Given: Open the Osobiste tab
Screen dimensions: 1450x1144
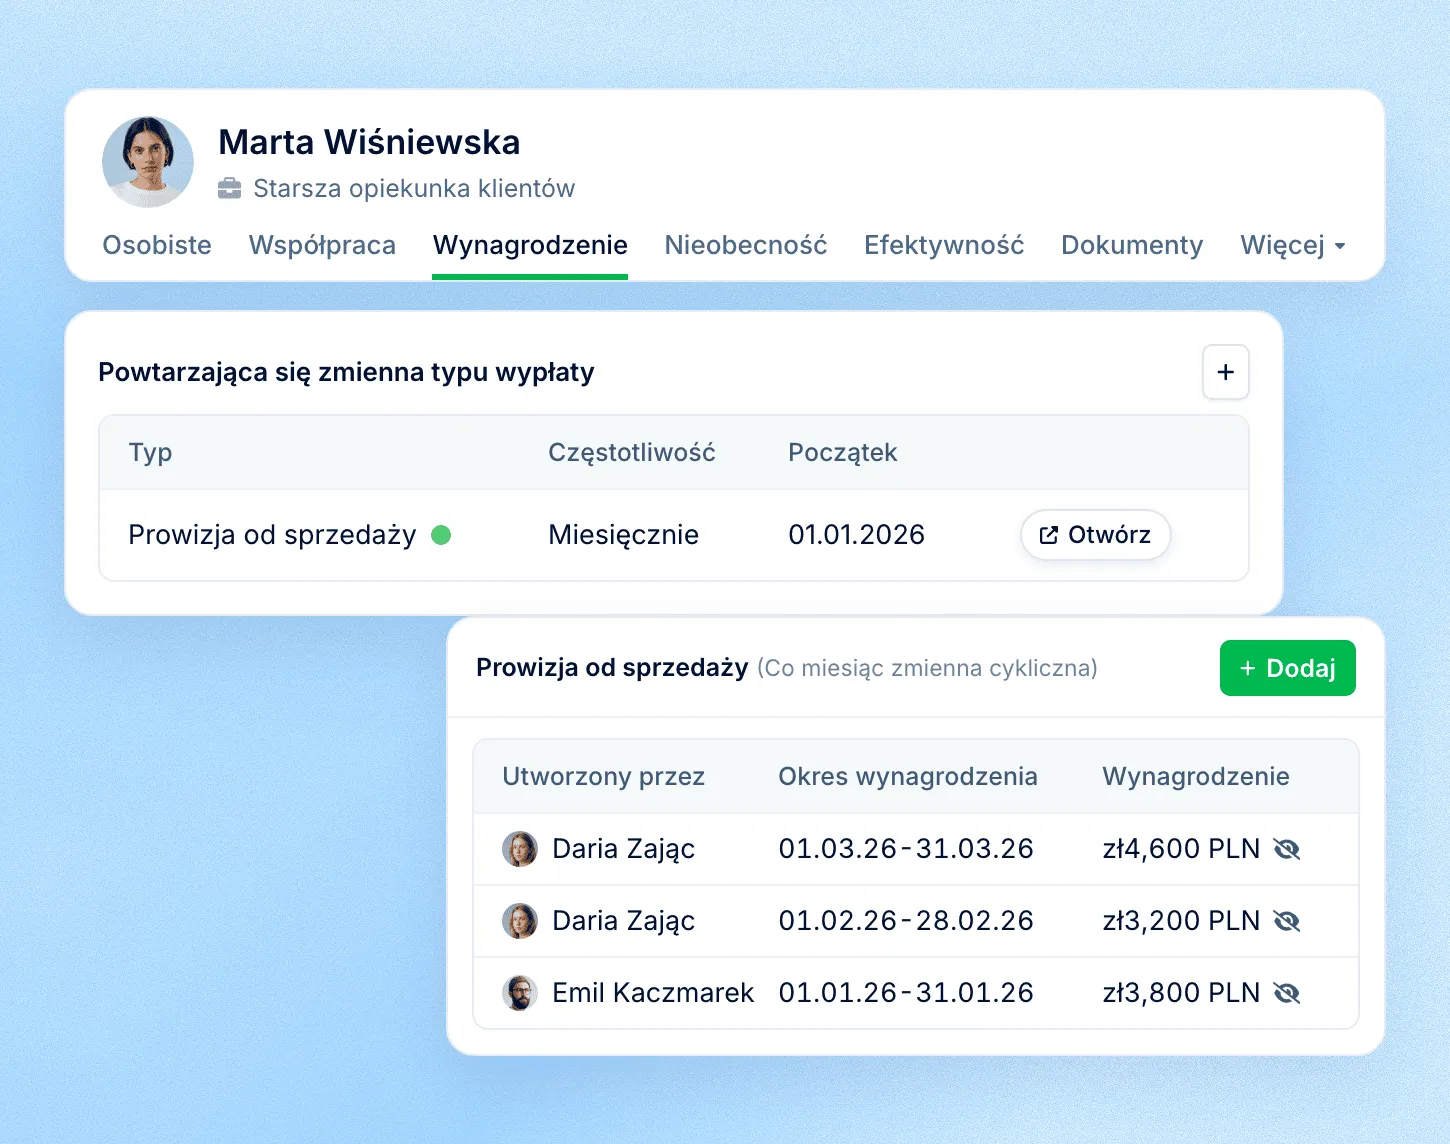Looking at the screenshot, I should click(157, 245).
